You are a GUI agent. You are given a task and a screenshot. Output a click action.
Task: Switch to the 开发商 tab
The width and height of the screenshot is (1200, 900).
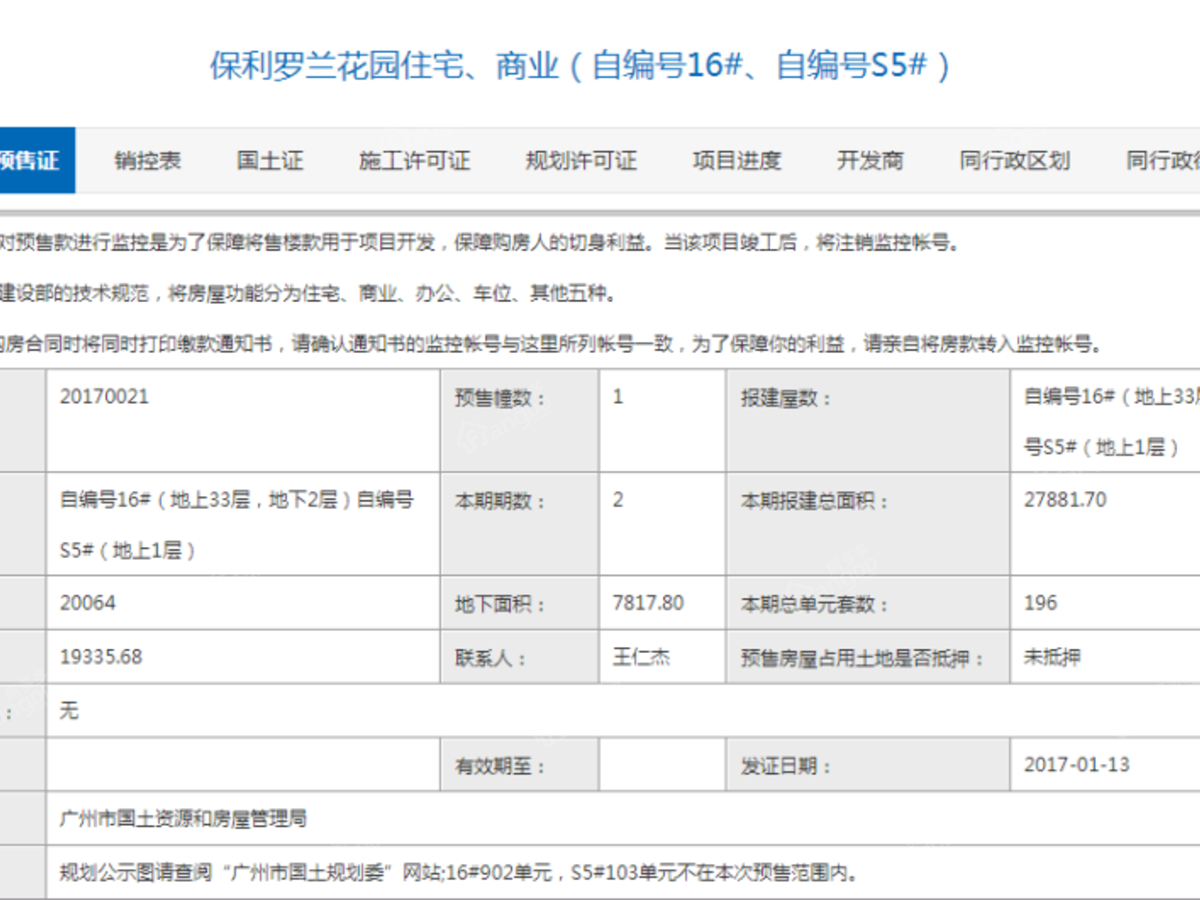870,161
